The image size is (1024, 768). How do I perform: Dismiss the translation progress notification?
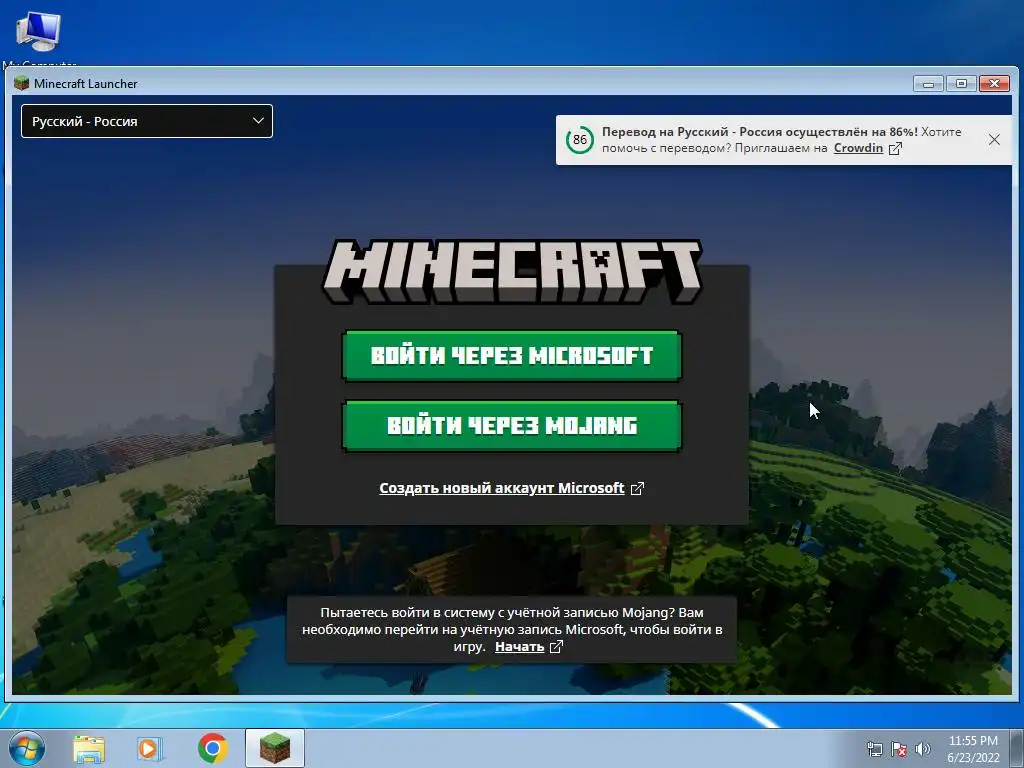994,140
